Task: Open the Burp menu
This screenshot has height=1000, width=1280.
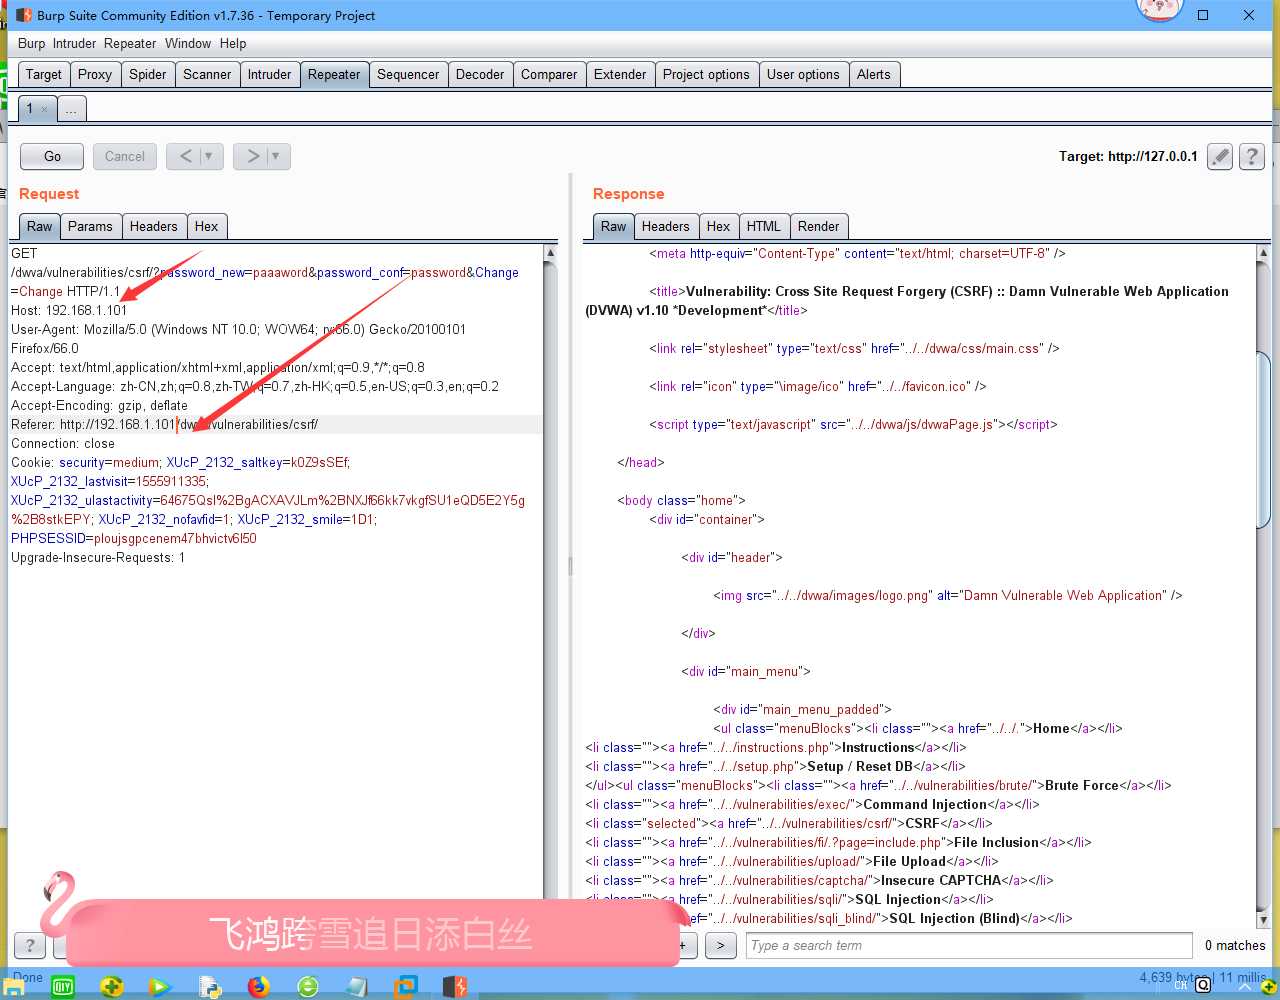Action: point(31,43)
